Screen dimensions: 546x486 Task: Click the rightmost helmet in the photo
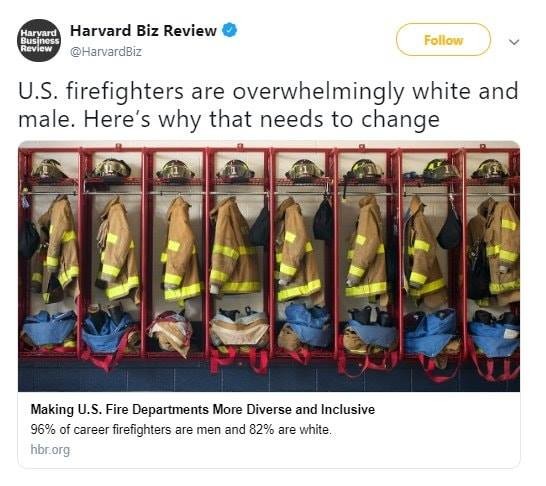490,170
